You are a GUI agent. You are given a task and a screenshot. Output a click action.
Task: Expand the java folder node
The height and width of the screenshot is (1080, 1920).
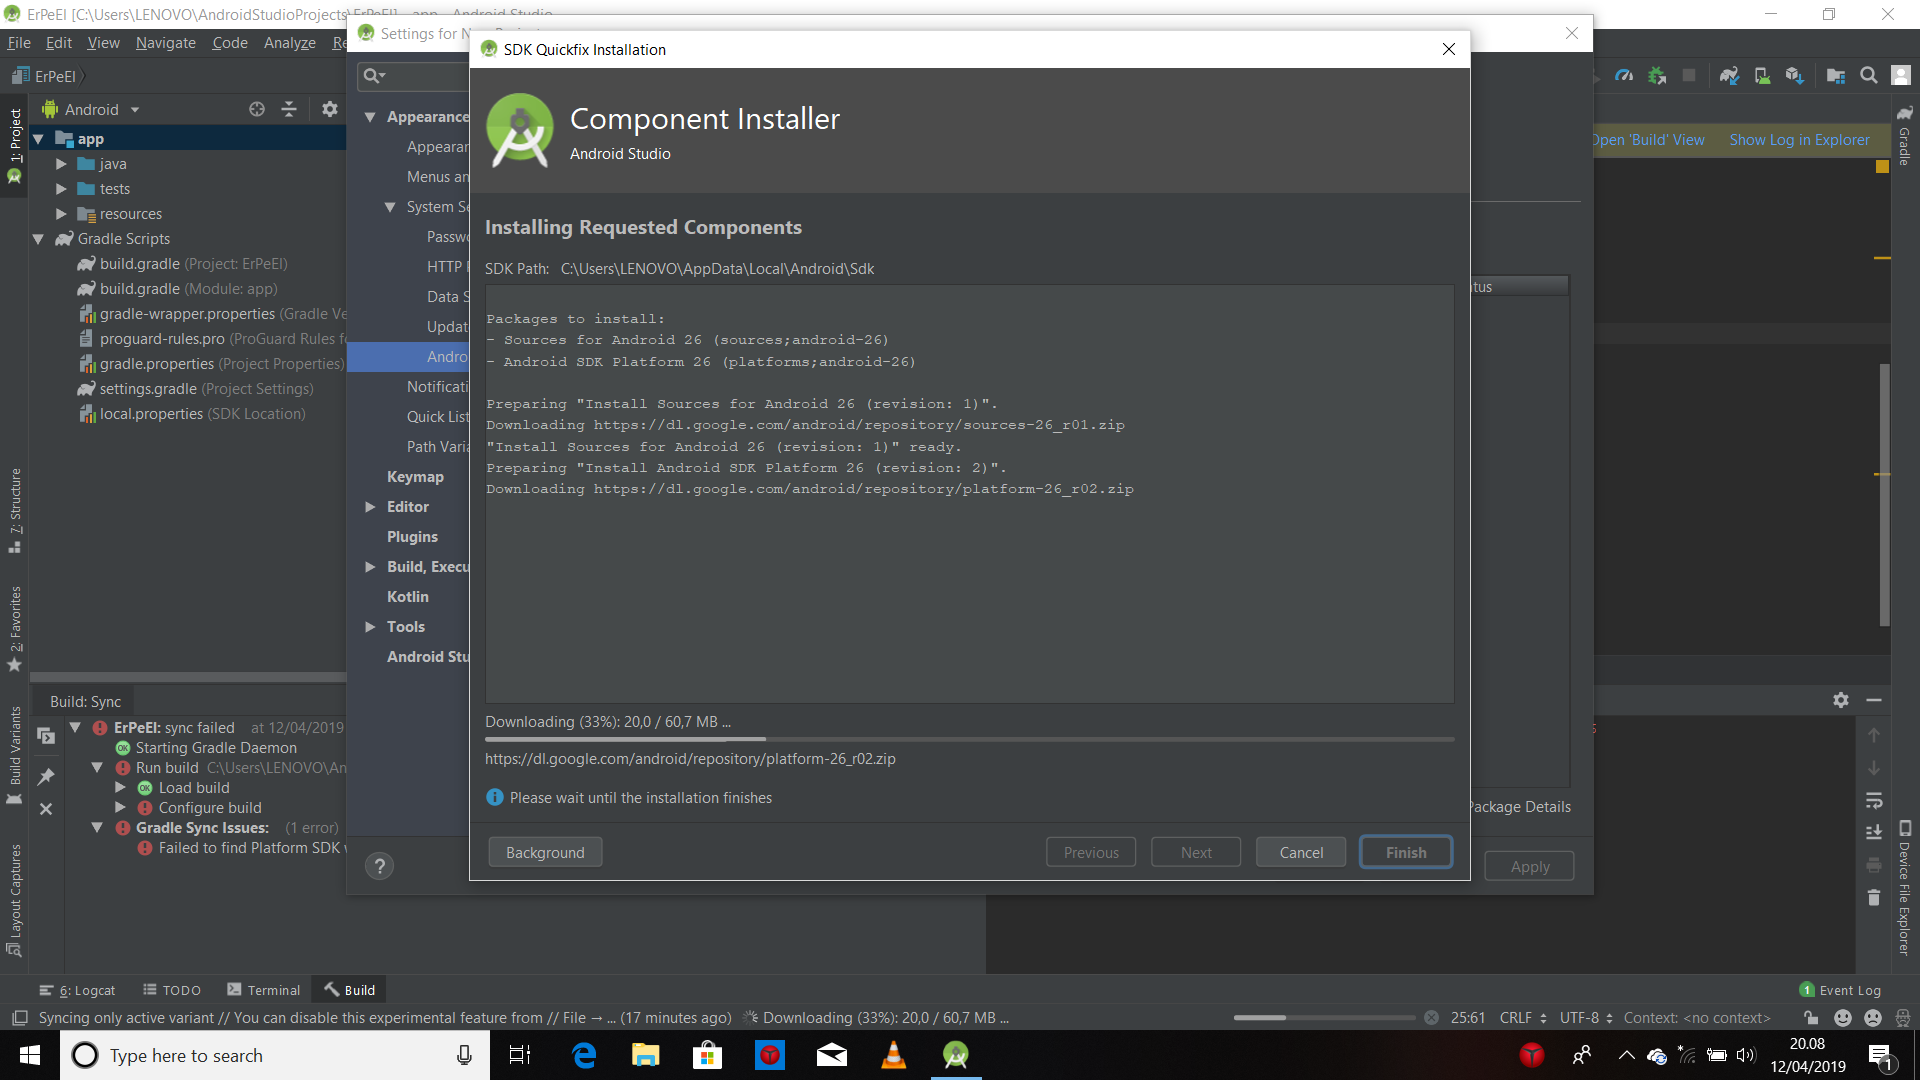[x=61, y=164]
